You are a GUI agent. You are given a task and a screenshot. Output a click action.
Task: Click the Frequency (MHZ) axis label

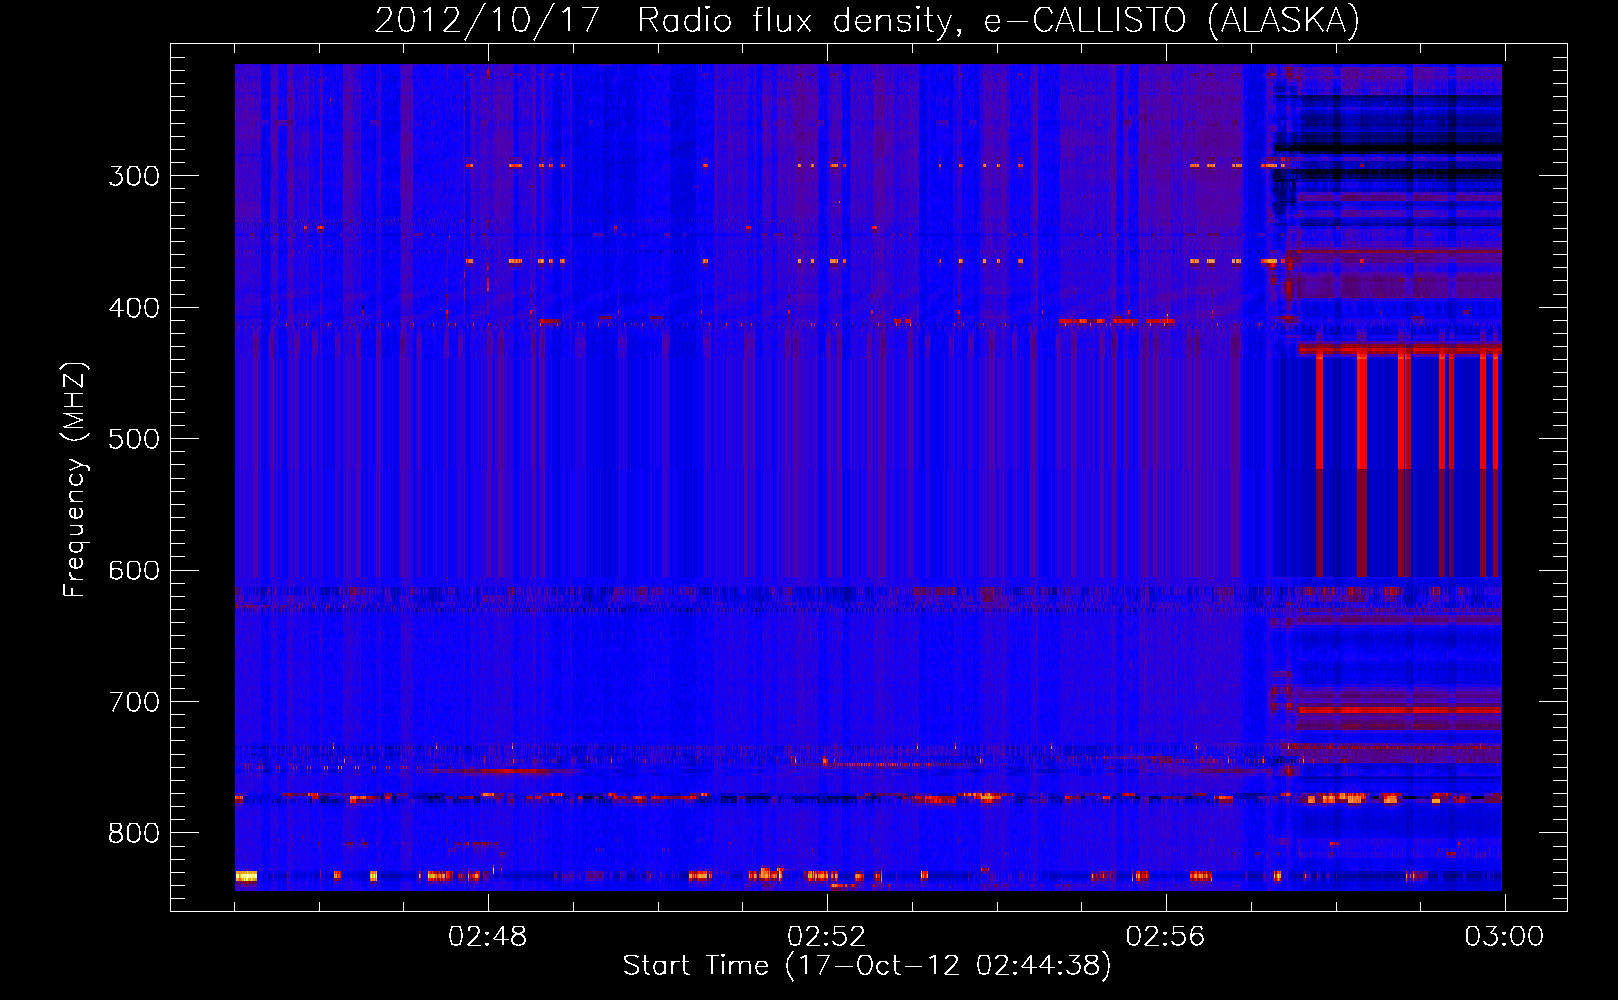click(x=75, y=479)
